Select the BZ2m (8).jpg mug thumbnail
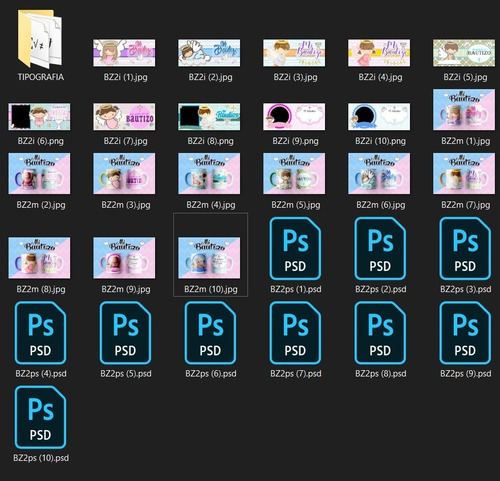Image resolution: width=500 pixels, height=481 pixels. 39,258
